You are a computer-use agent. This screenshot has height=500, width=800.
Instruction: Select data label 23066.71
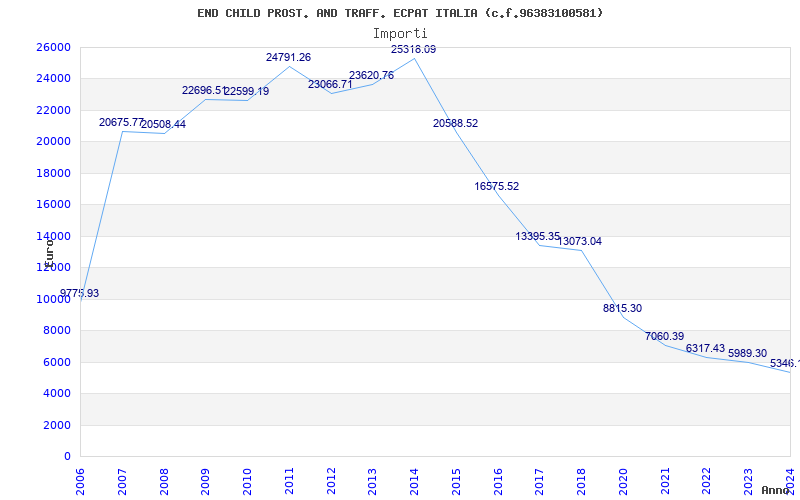click(330, 85)
